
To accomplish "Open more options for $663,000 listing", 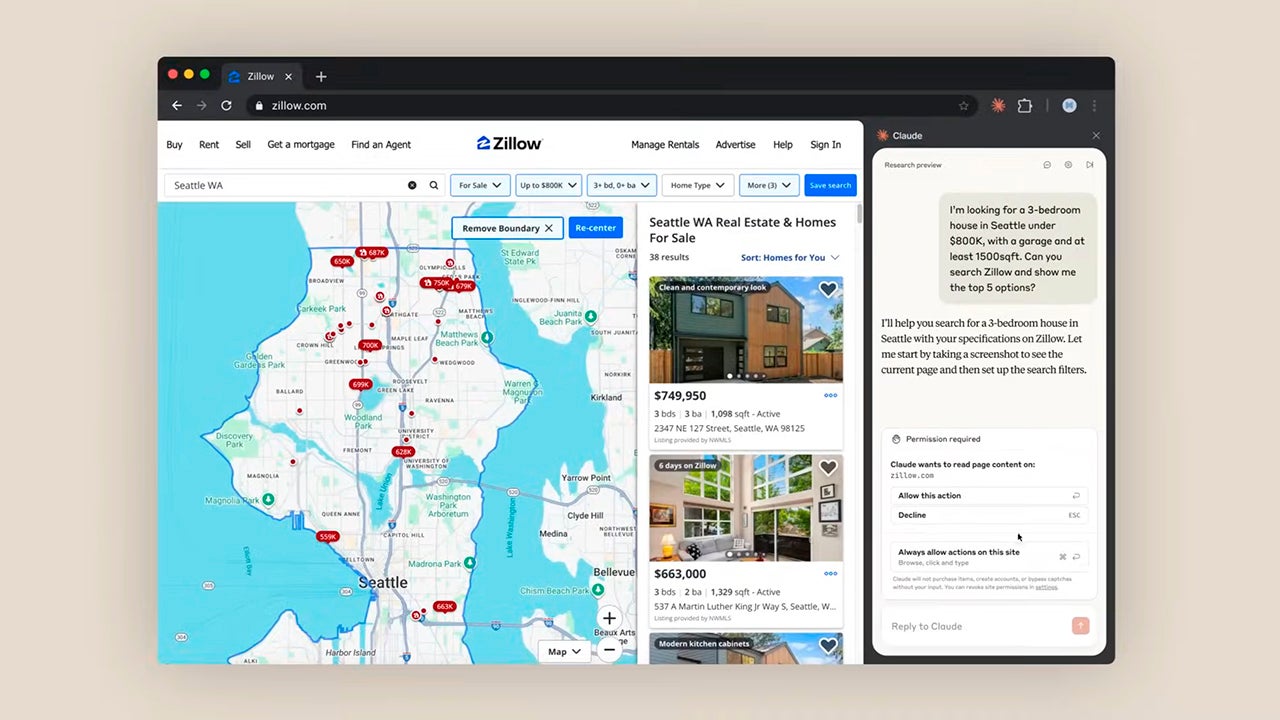I will (x=830, y=574).
